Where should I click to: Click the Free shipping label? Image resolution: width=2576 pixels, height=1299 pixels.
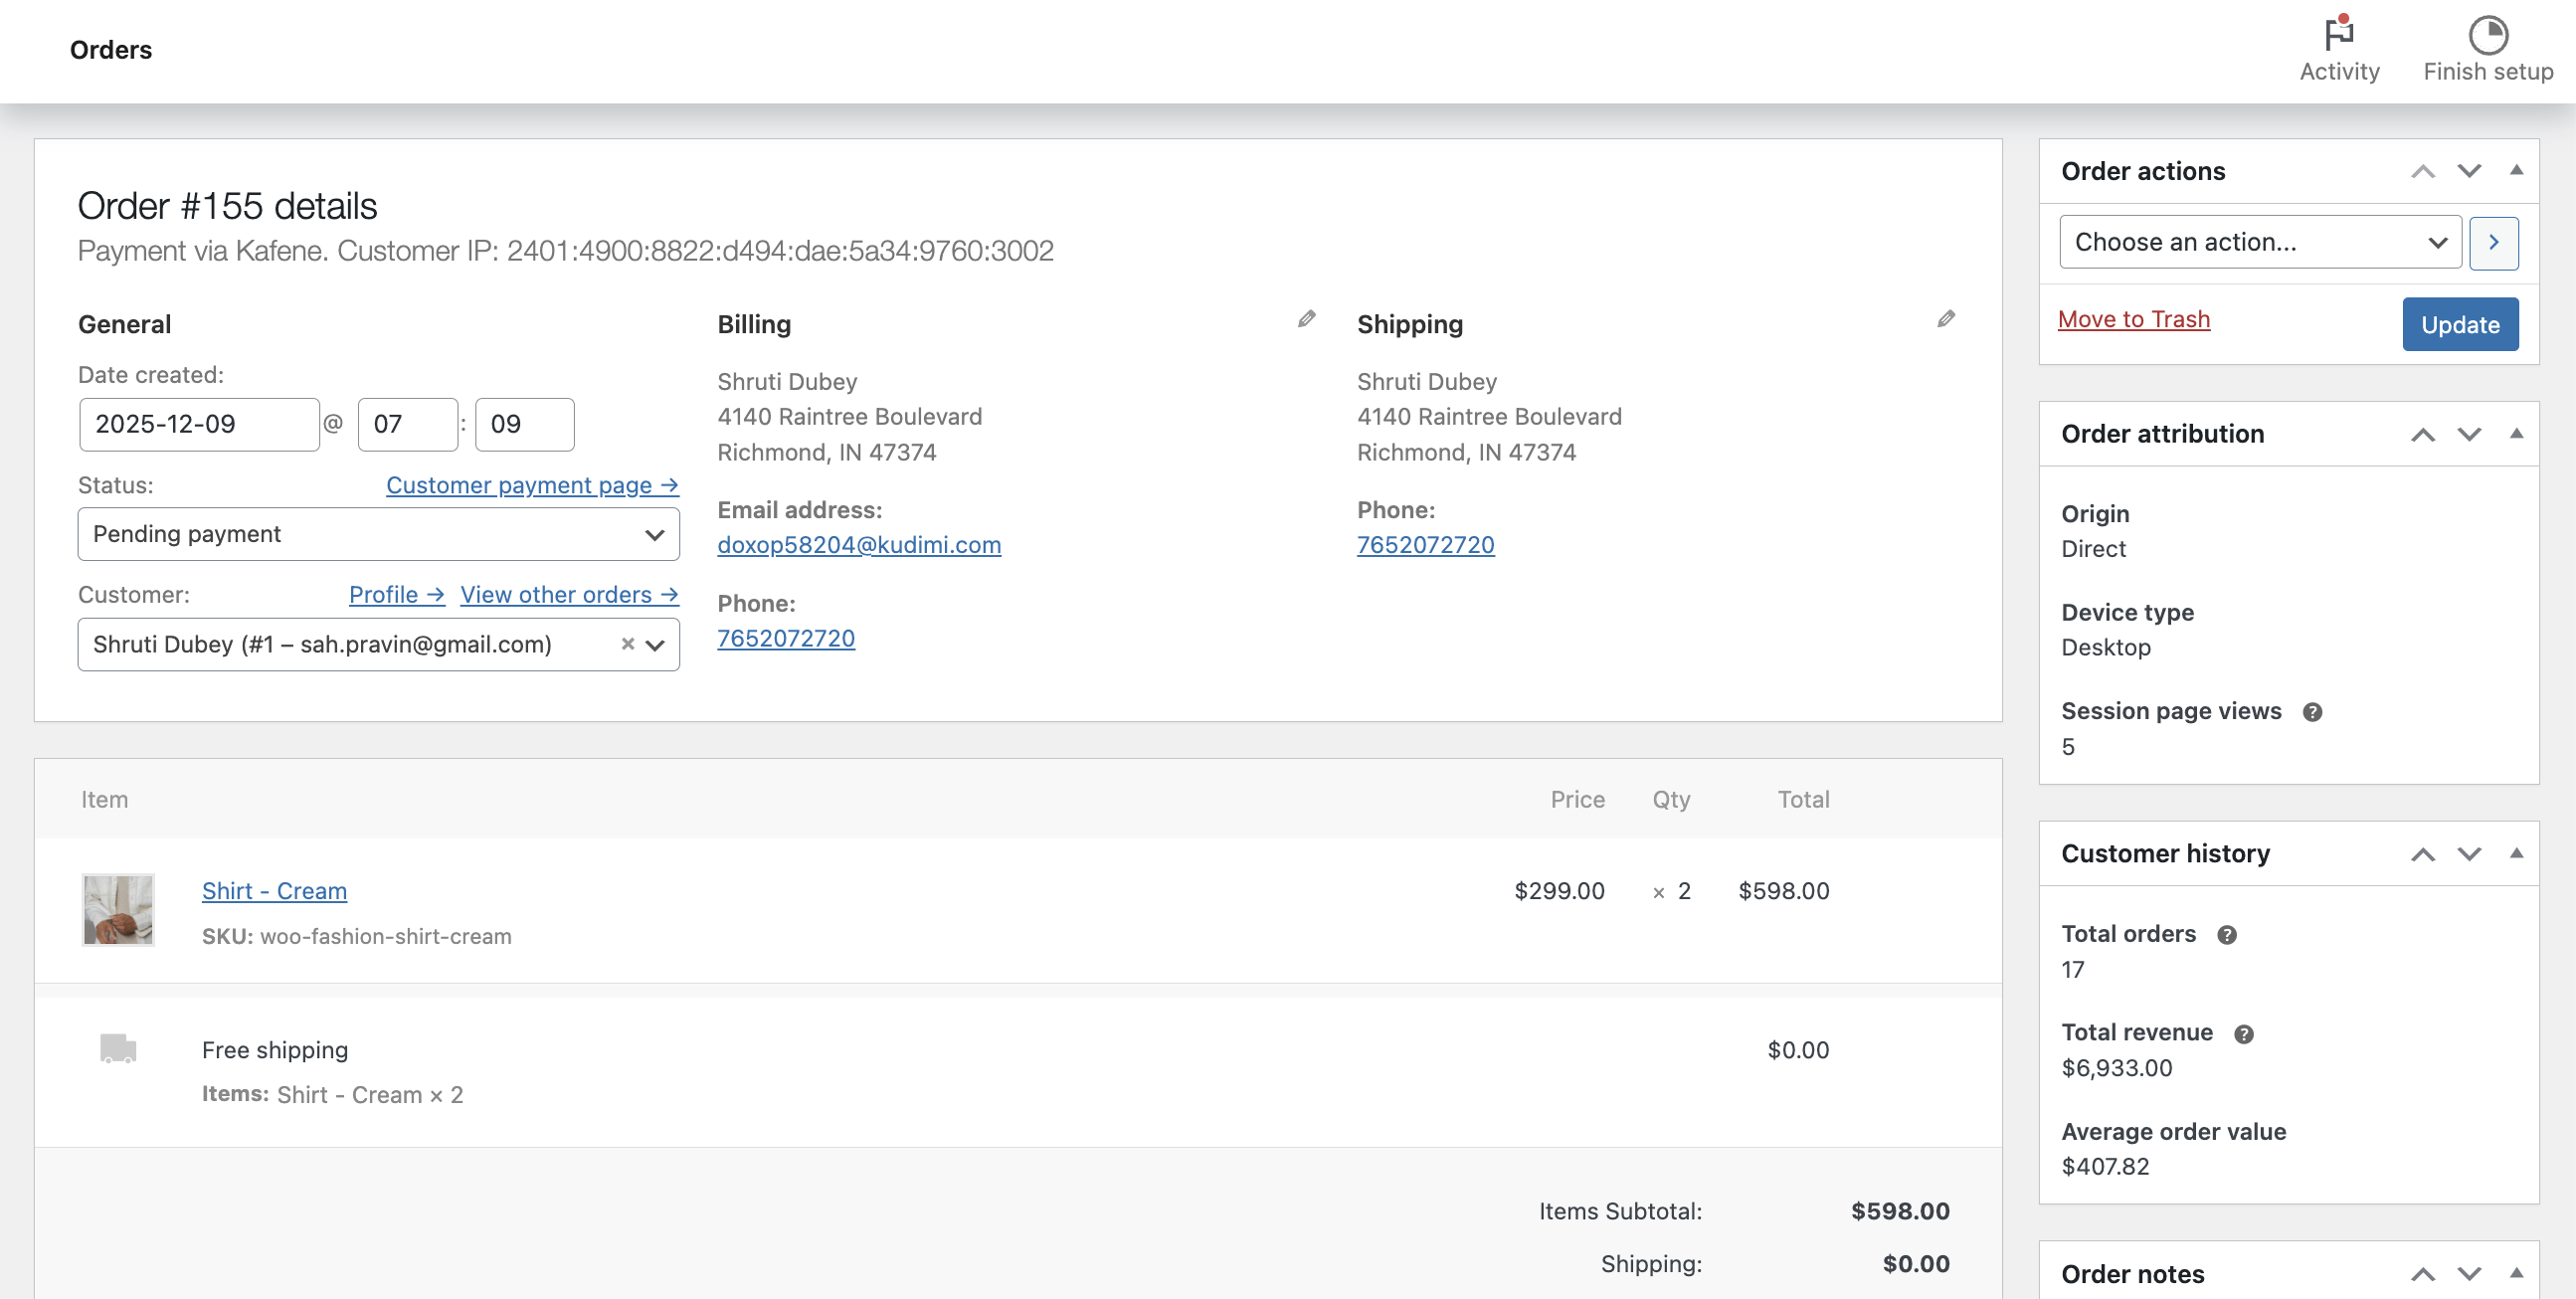(275, 1050)
